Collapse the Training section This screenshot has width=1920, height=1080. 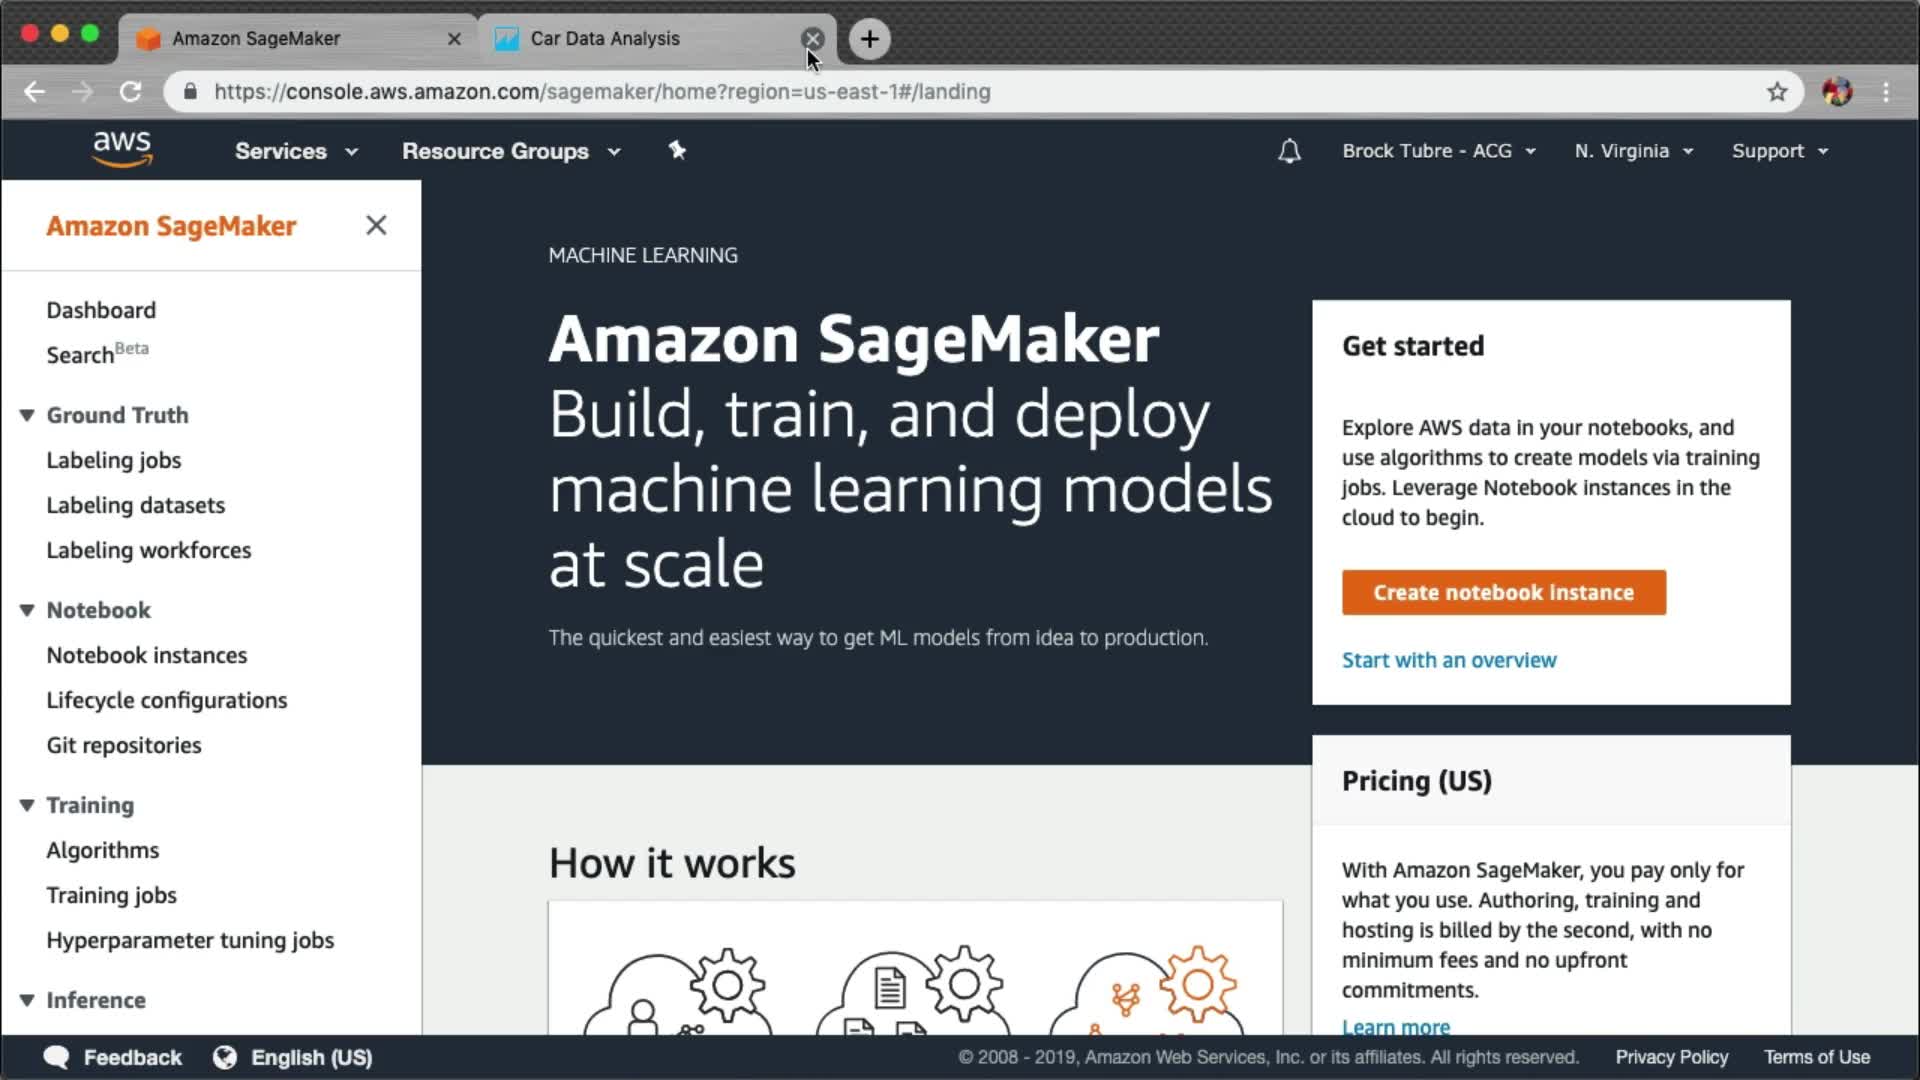tap(27, 805)
